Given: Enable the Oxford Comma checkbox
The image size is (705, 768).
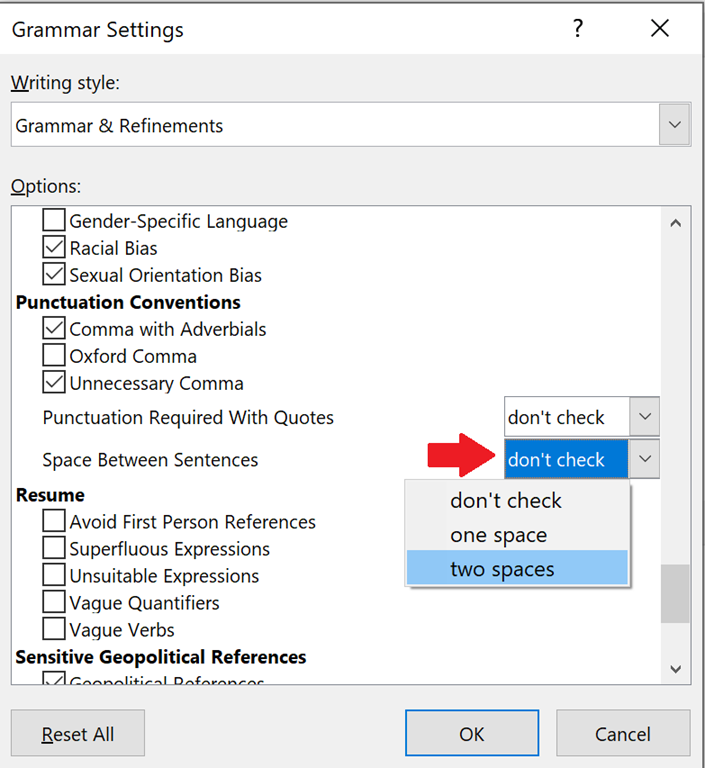Looking at the screenshot, I should tap(55, 356).
